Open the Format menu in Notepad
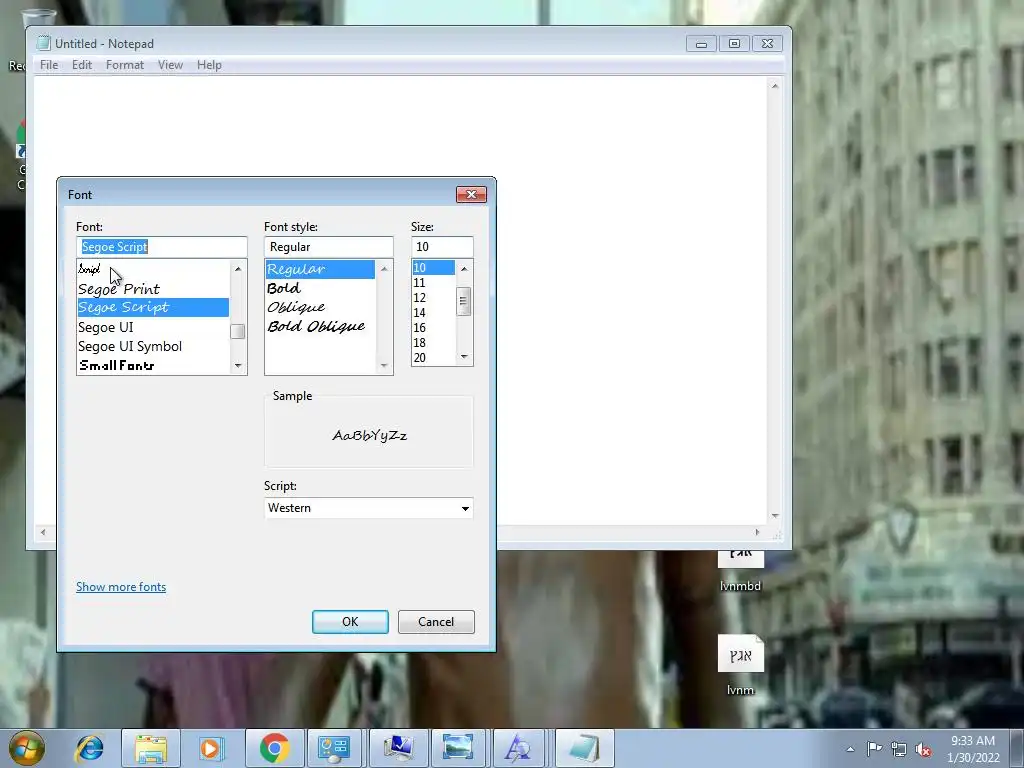 point(125,65)
